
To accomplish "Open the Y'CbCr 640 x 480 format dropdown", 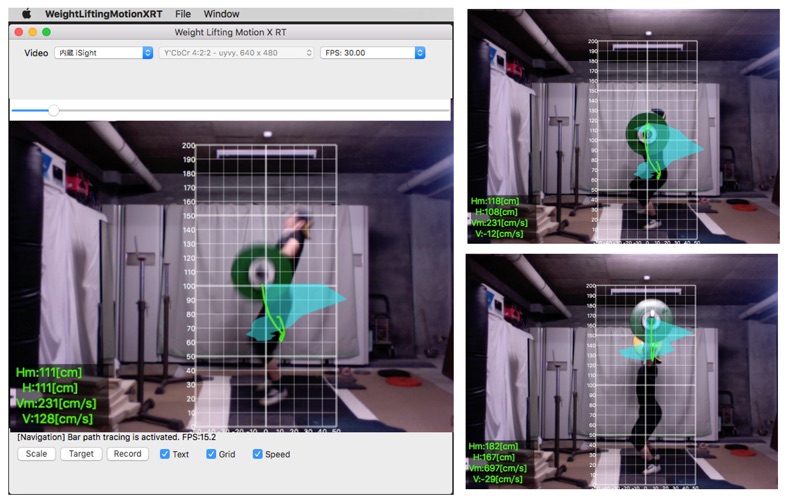I will point(236,53).
